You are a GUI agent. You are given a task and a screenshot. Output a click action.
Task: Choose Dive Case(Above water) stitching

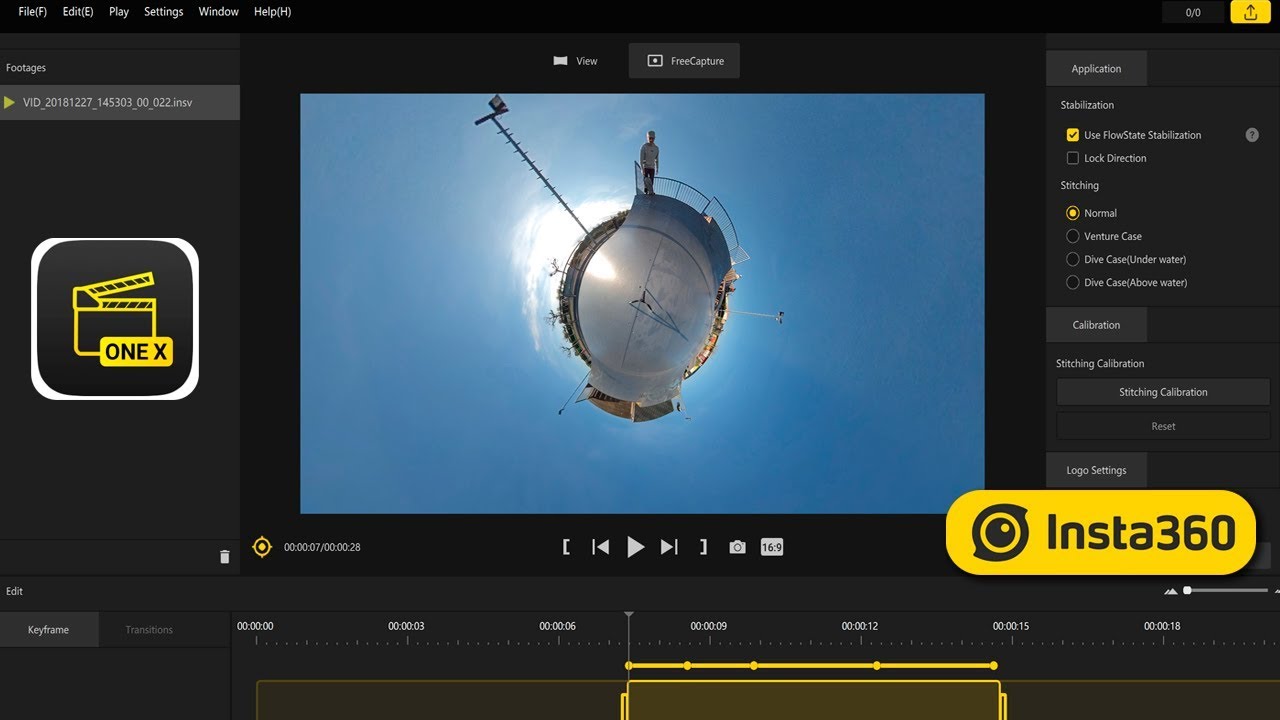[x=1073, y=282]
